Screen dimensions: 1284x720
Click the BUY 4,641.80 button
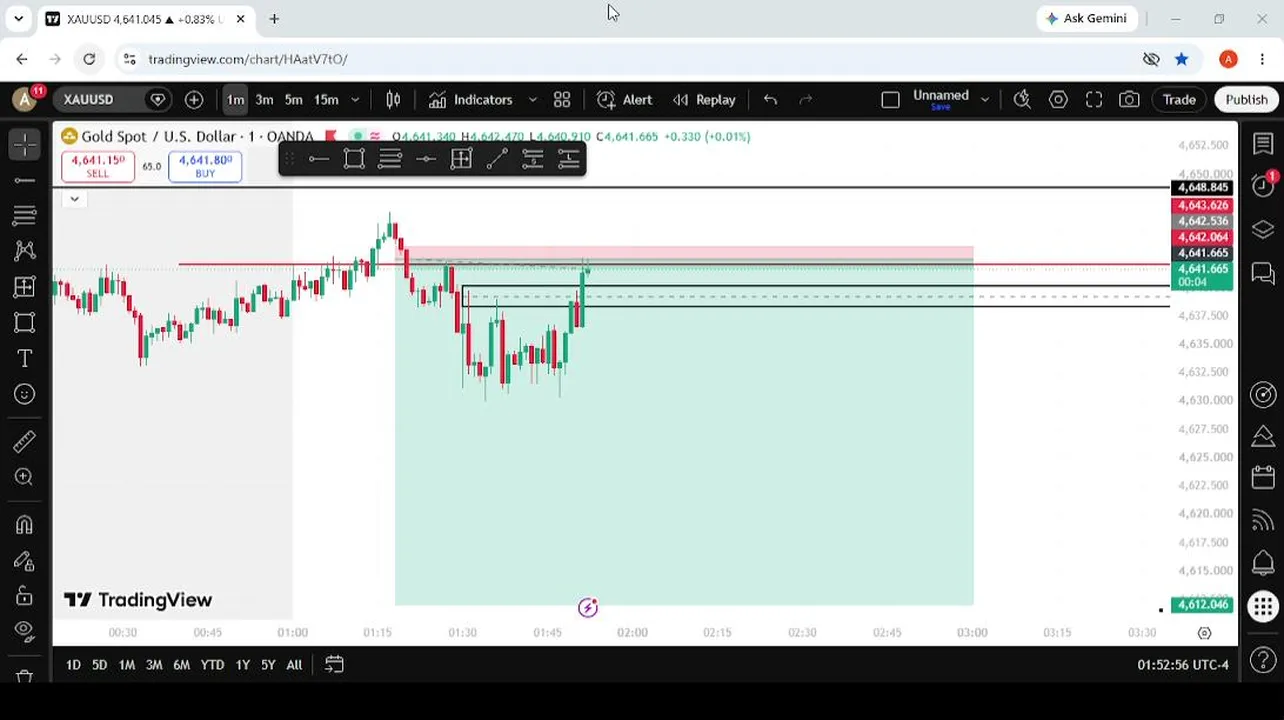point(205,166)
